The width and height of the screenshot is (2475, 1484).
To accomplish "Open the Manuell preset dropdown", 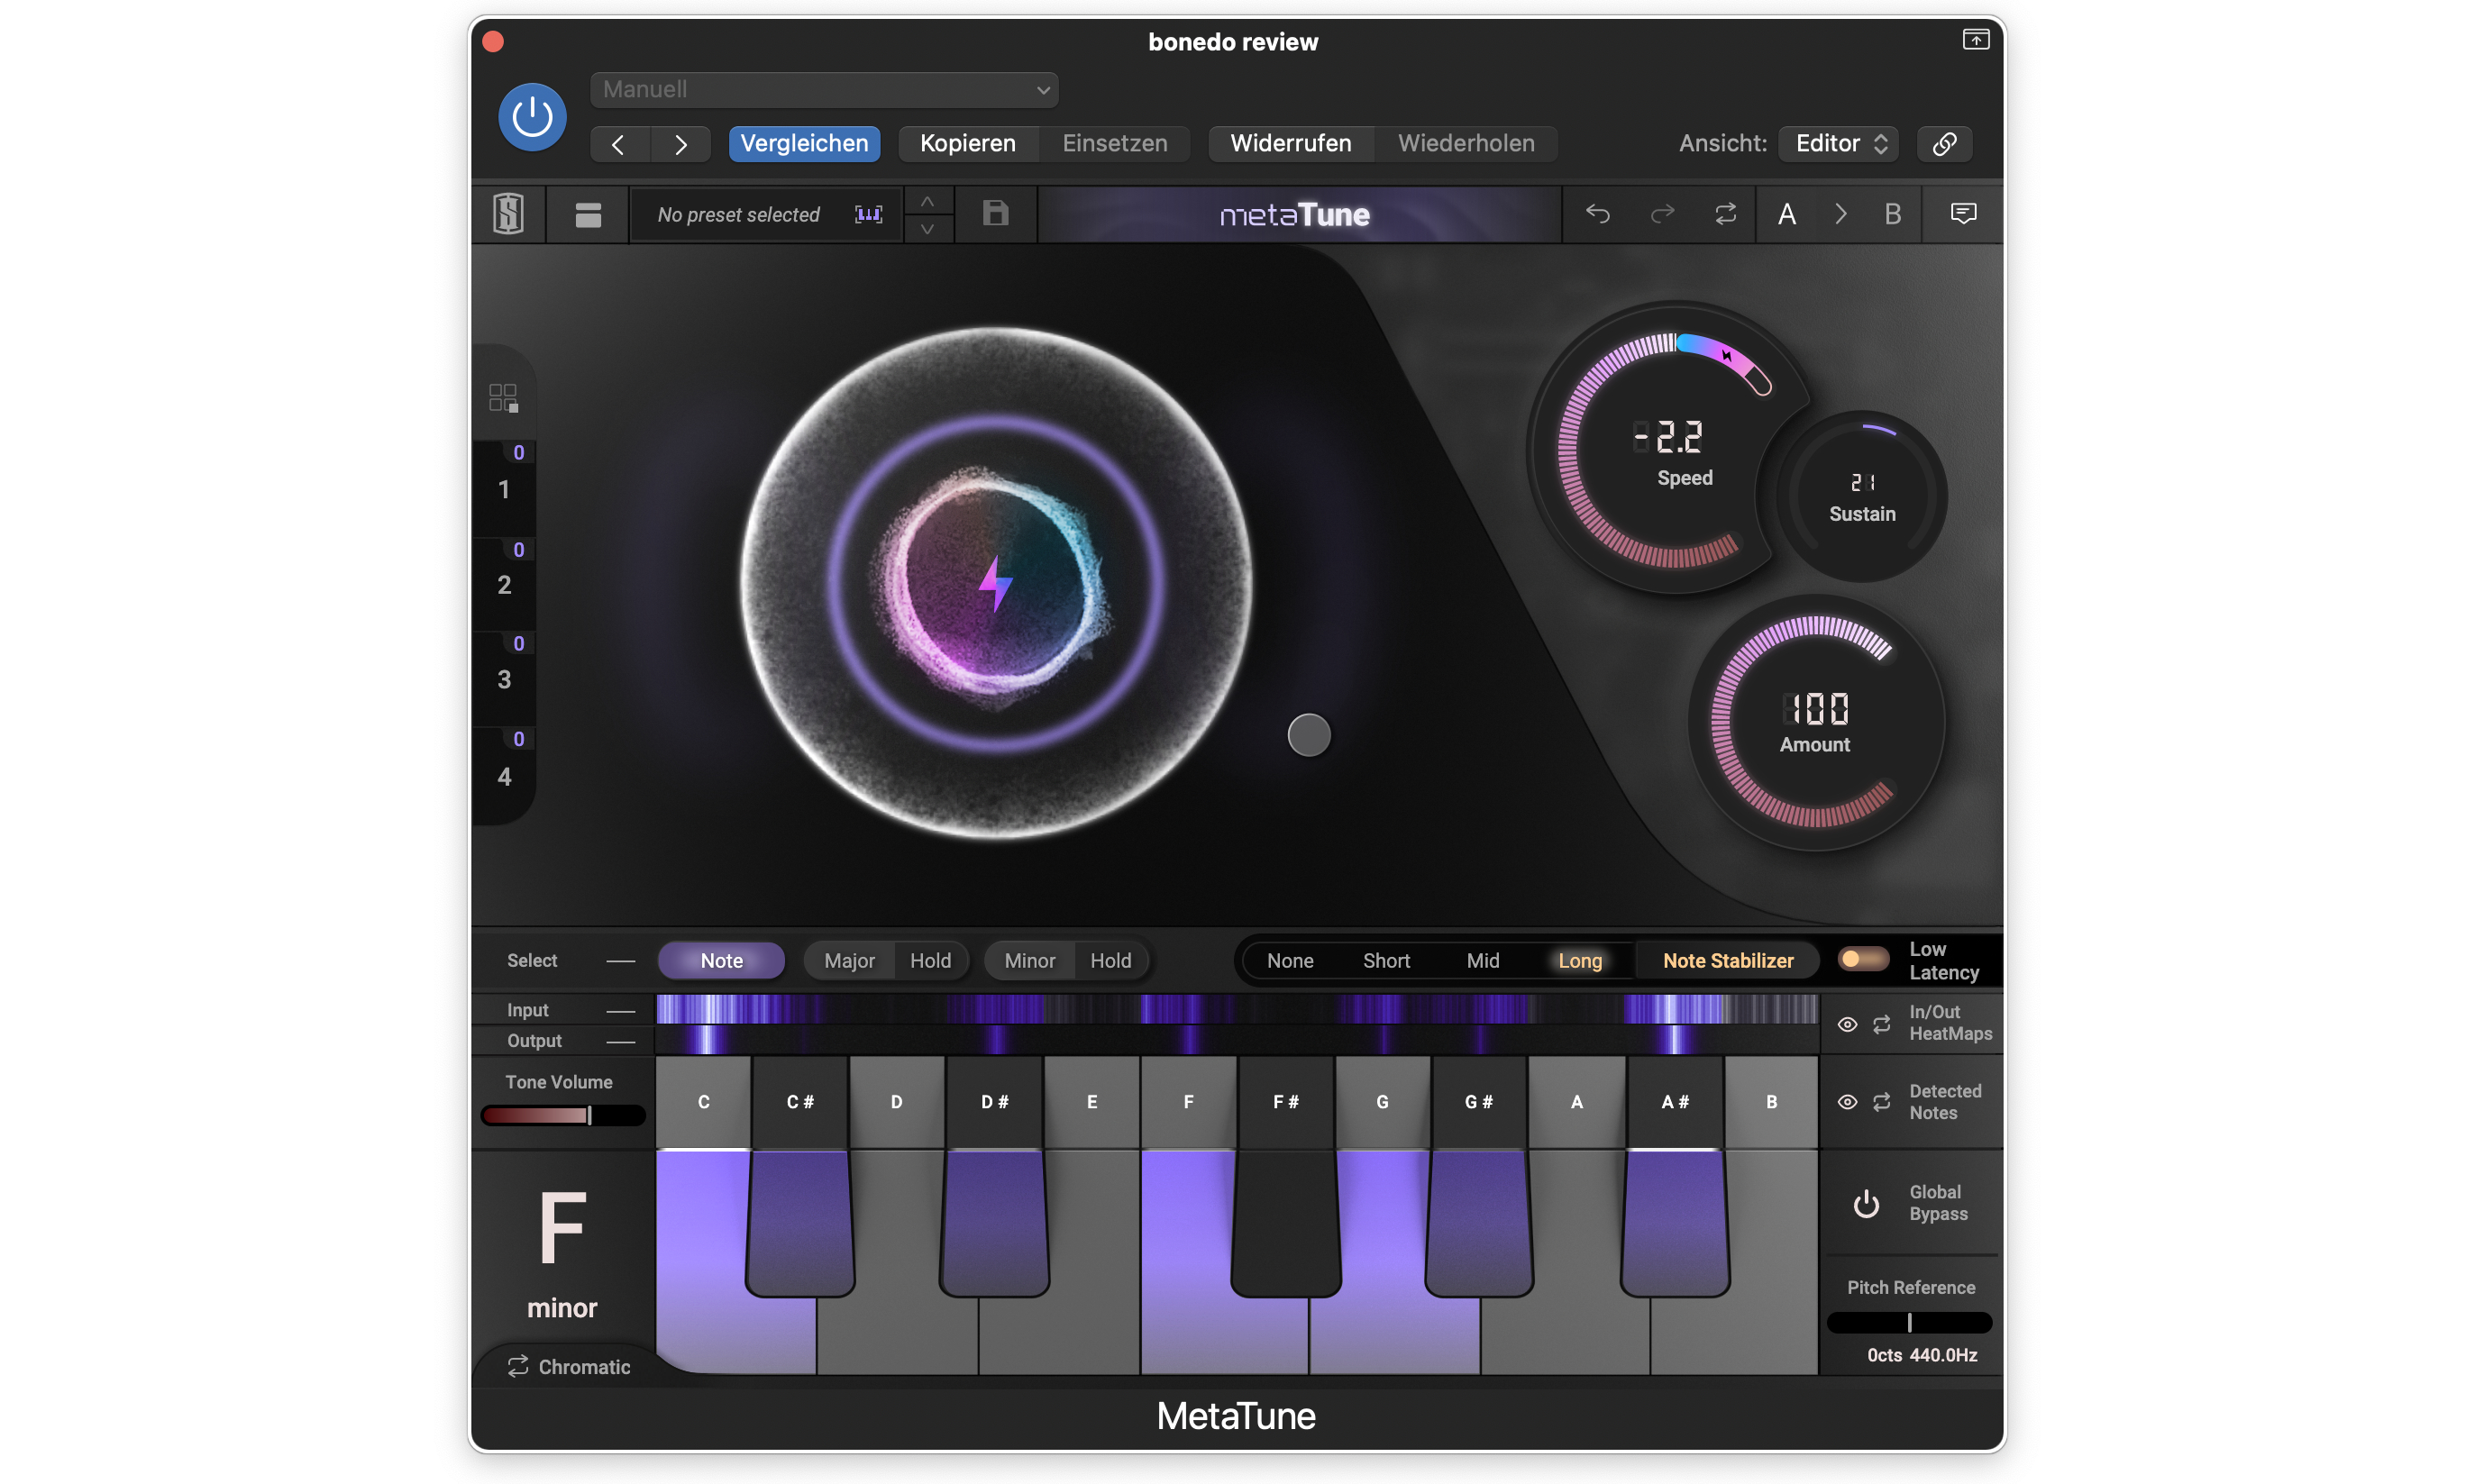I will [824, 90].
